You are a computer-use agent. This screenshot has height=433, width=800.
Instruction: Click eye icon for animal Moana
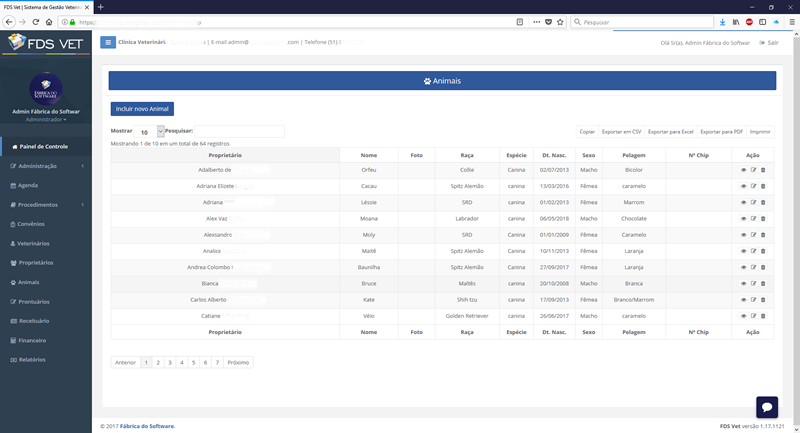(743, 218)
